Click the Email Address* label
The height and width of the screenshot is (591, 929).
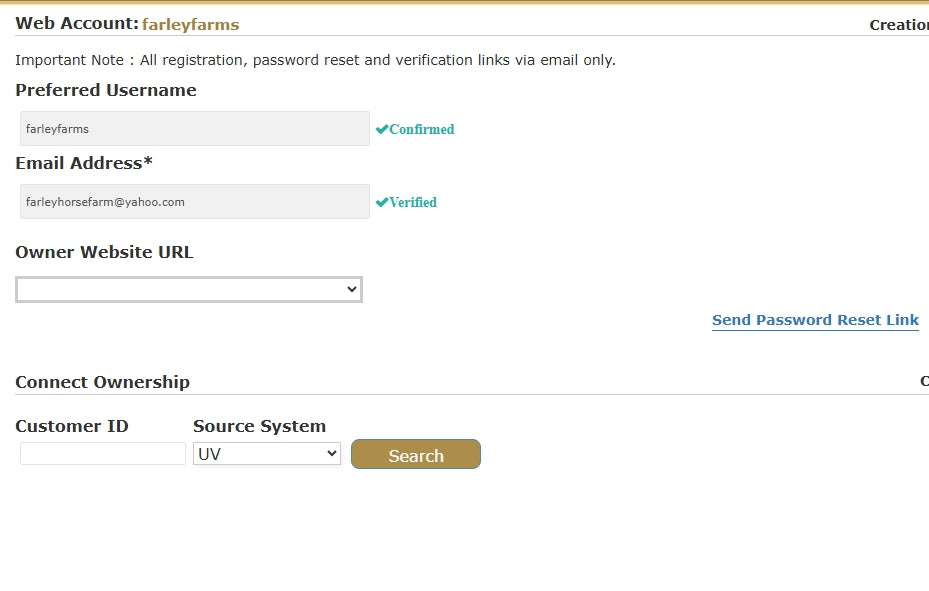click(84, 163)
